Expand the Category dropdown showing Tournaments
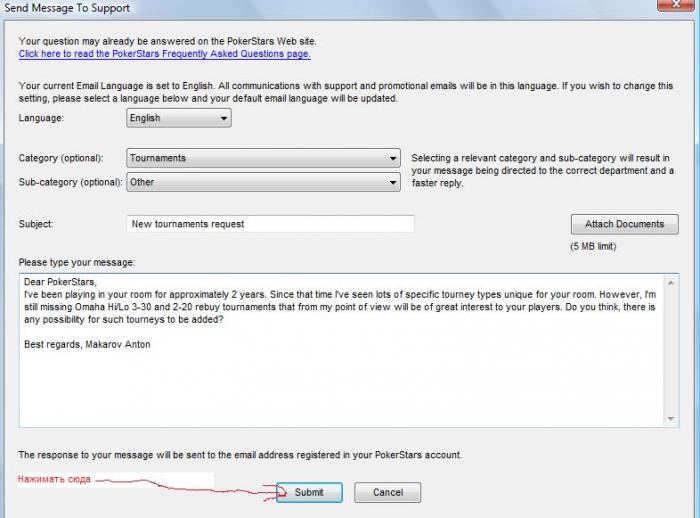700x518 pixels. (x=263, y=158)
